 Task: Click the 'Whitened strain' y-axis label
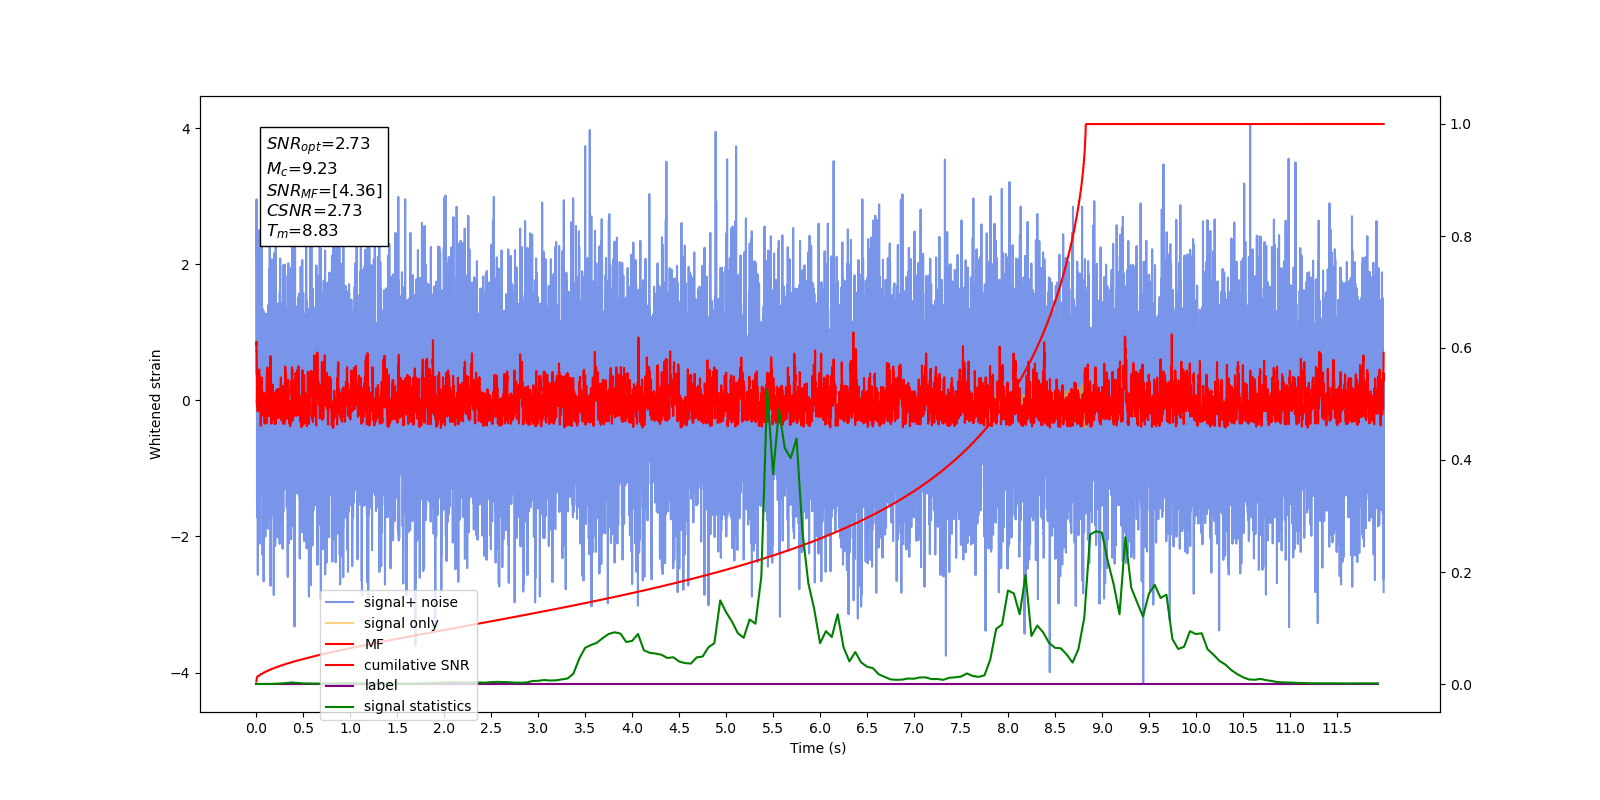coord(156,404)
